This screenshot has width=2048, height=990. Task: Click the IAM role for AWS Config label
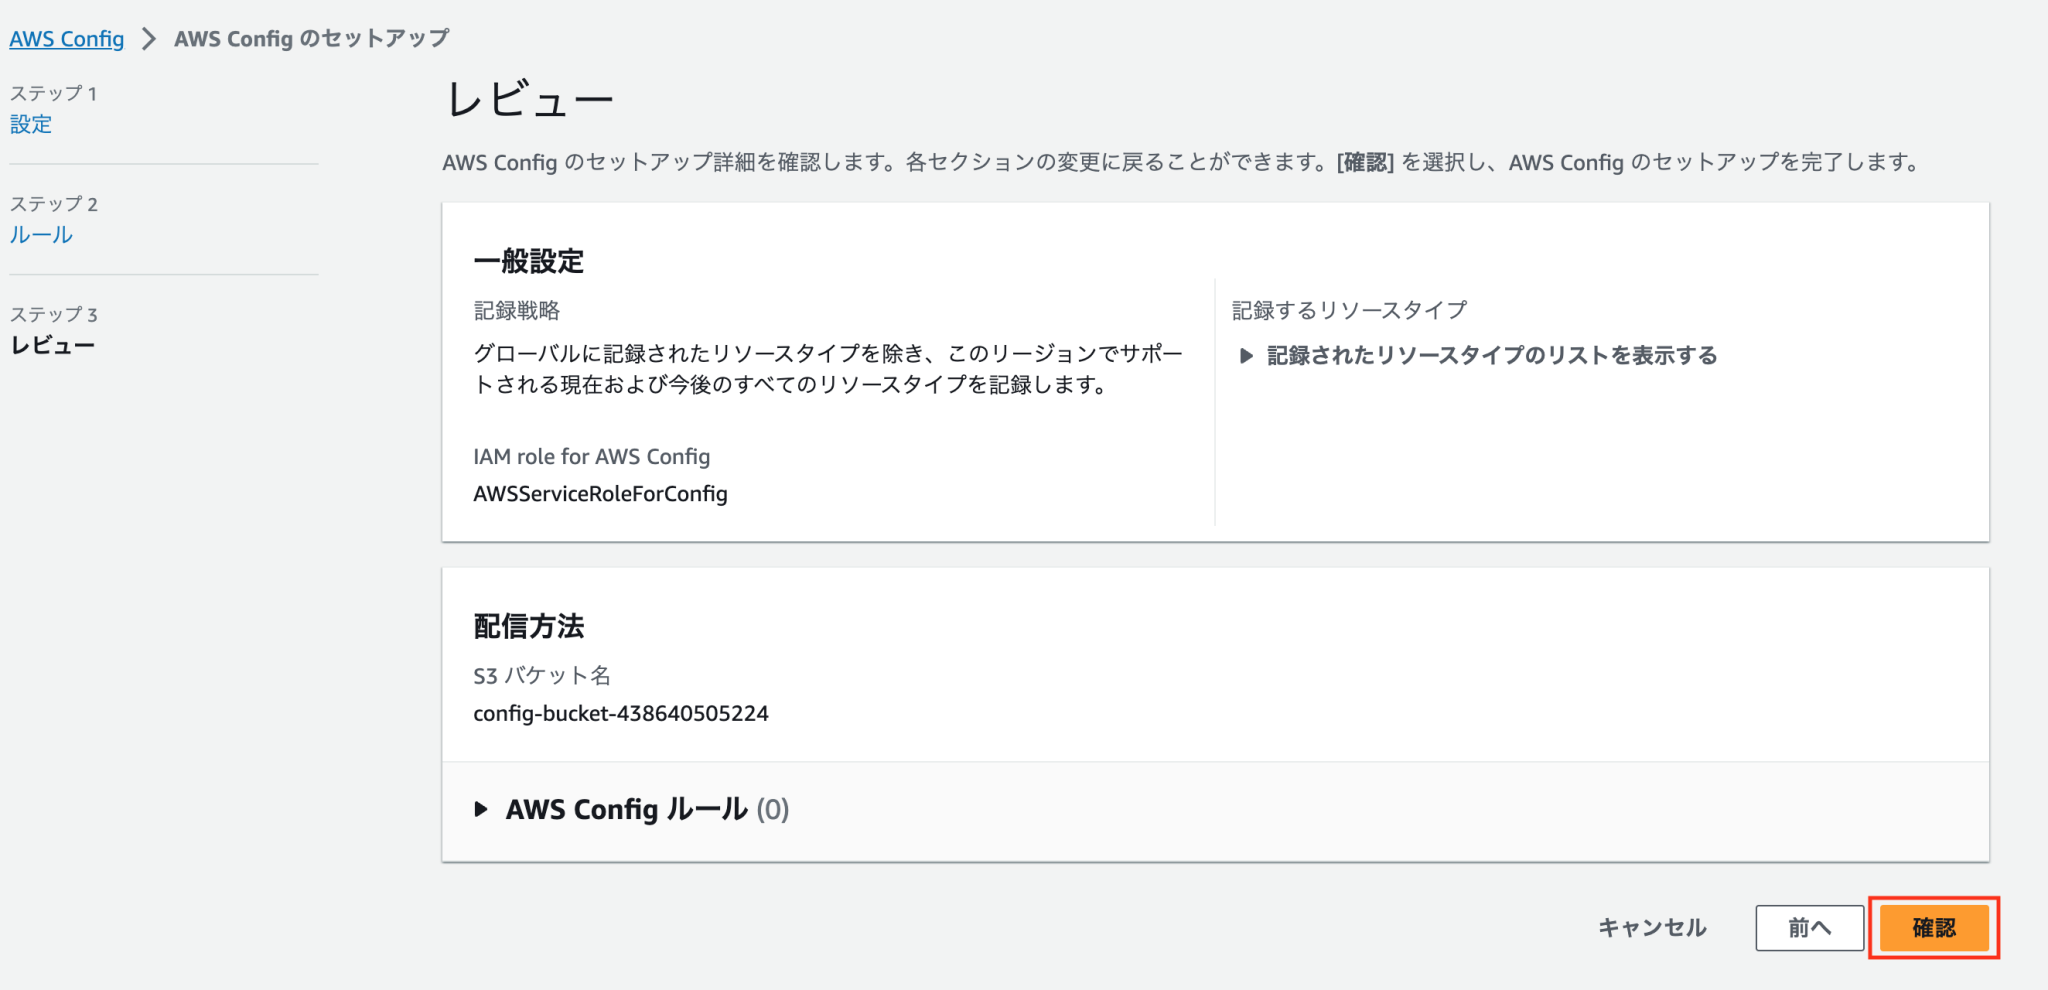(x=592, y=456)
